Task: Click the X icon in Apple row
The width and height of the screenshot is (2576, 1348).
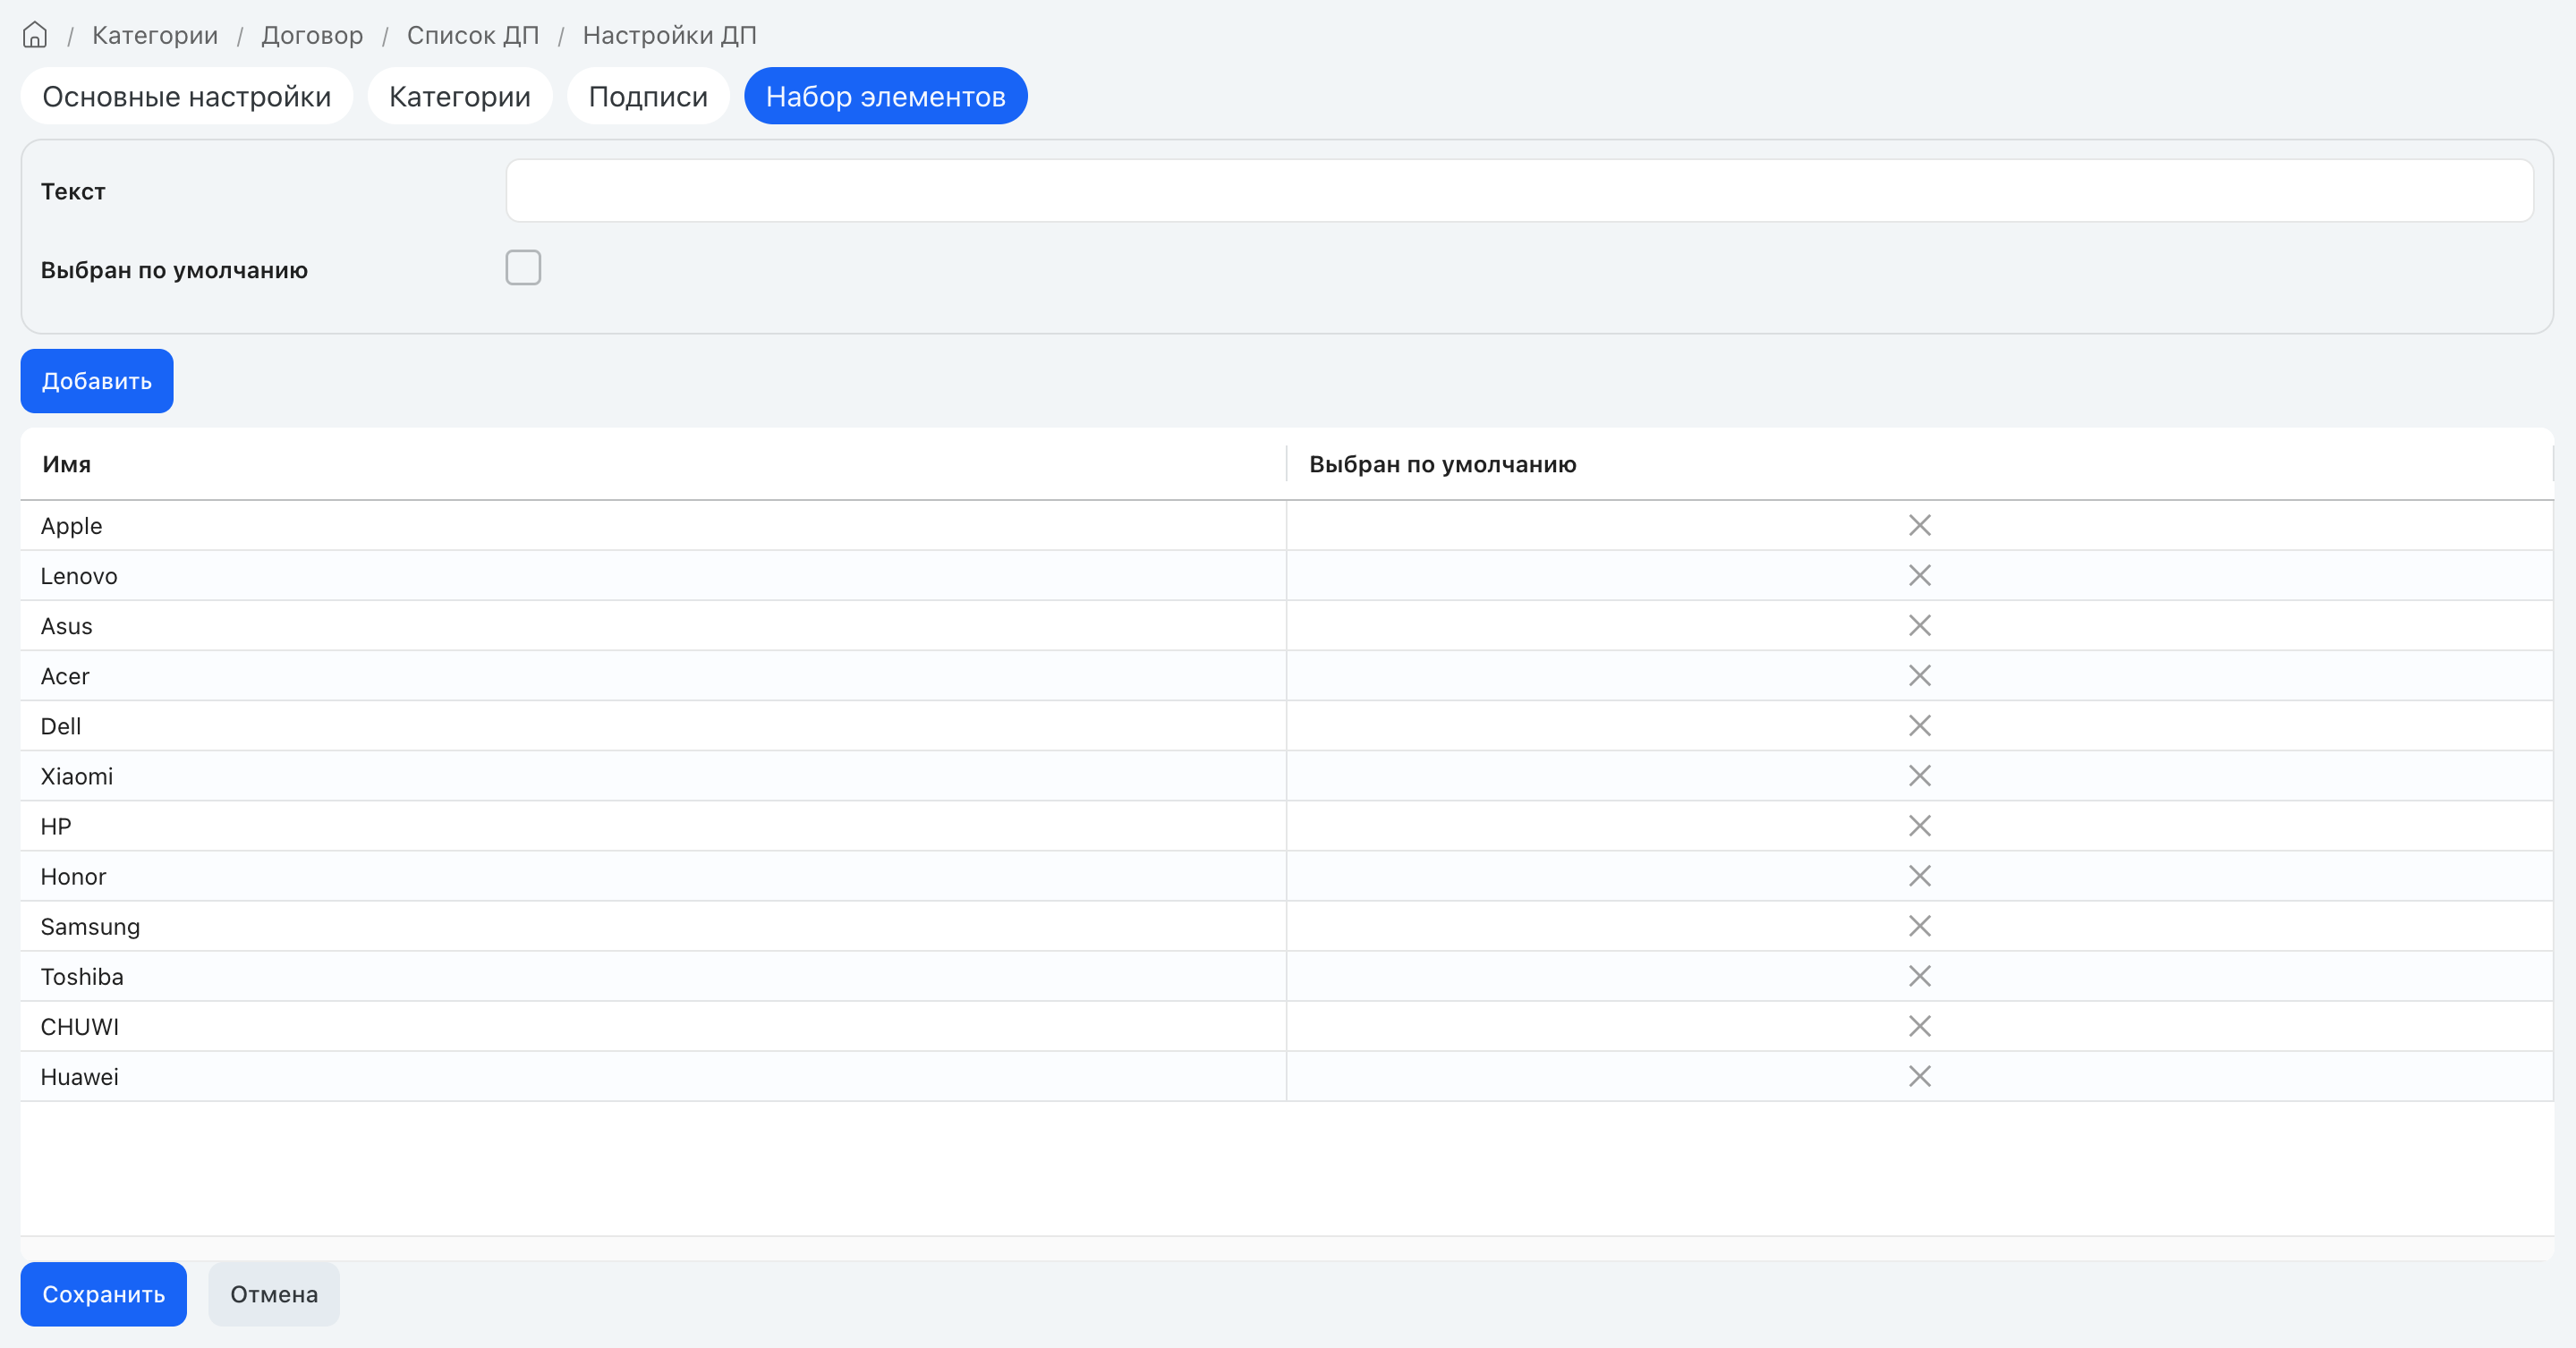Action: click(x=1919, y=525)
